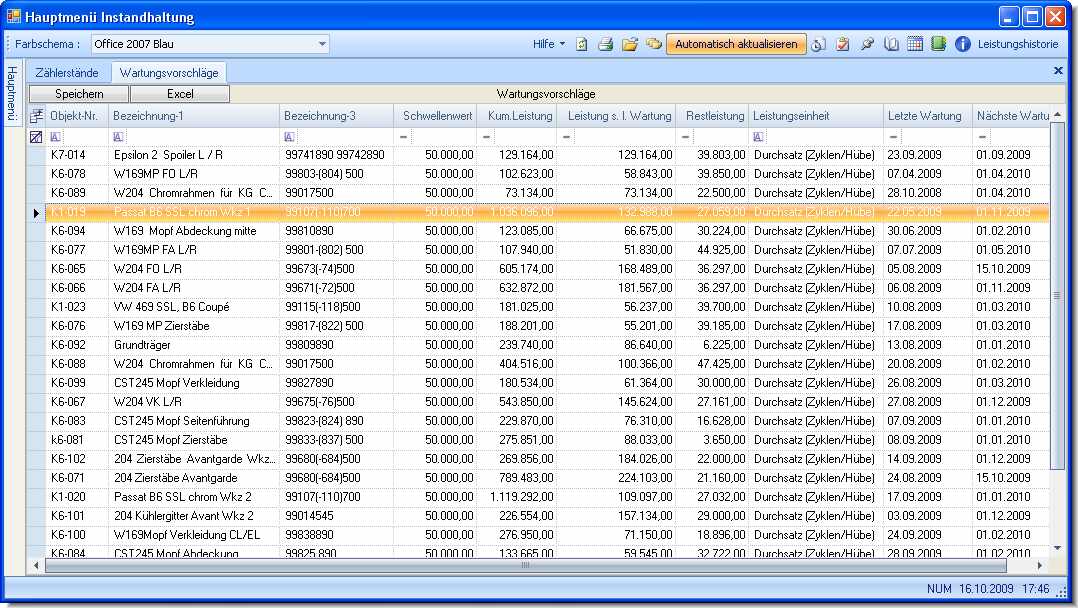The width and height of the screenshot is (1078, 608).
Task: Open Bezeichnung-1 filter operator dropdown
Action: click(119, 137)
